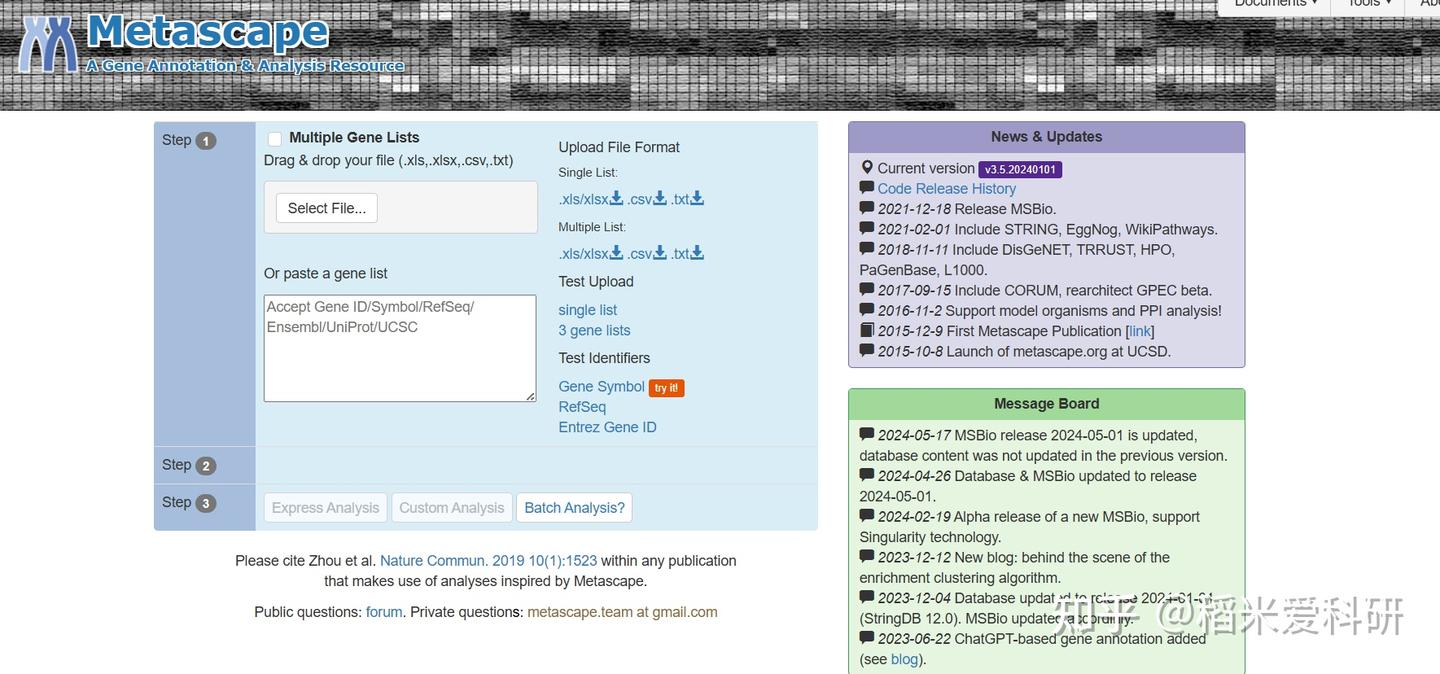
Task: Click the 'try it!' badge beside Gene Symbol
Action: click(666, 387)
